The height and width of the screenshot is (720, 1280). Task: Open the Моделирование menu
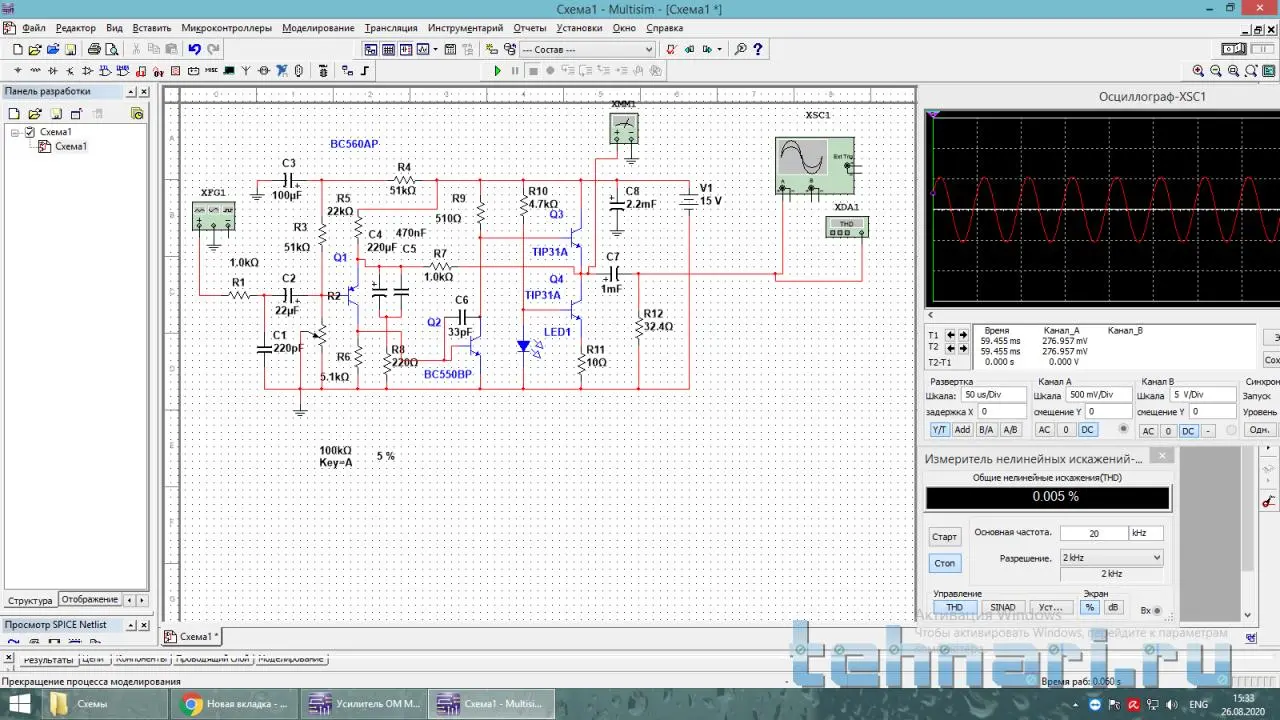coord(318,28)
